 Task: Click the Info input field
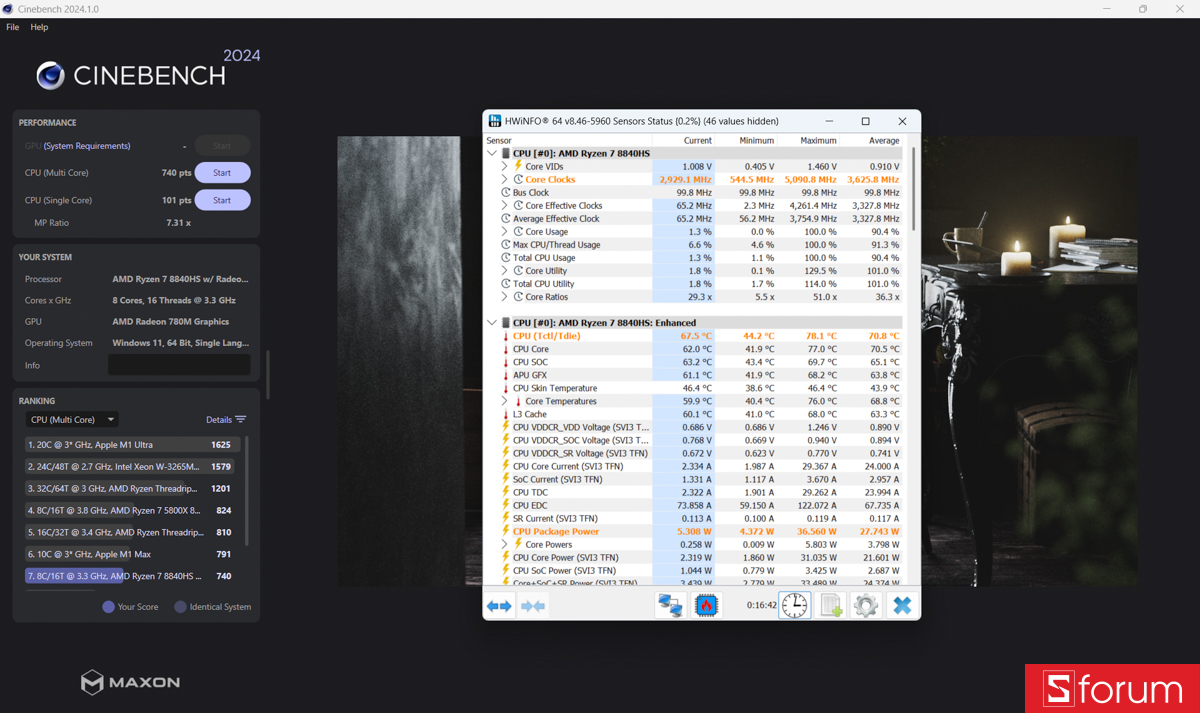tap(179, 365)
